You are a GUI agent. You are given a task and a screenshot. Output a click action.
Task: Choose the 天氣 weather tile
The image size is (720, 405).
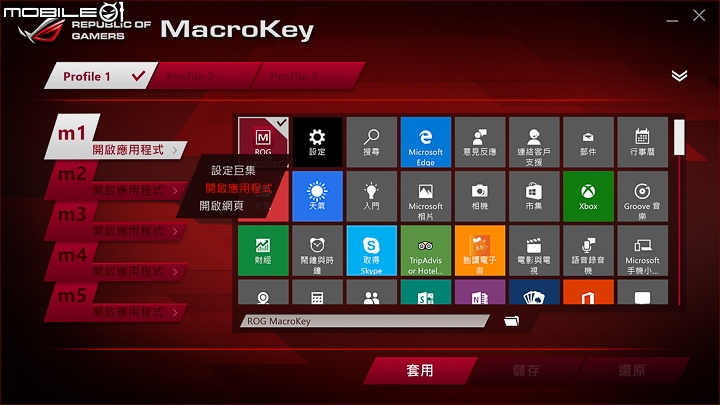317,196
